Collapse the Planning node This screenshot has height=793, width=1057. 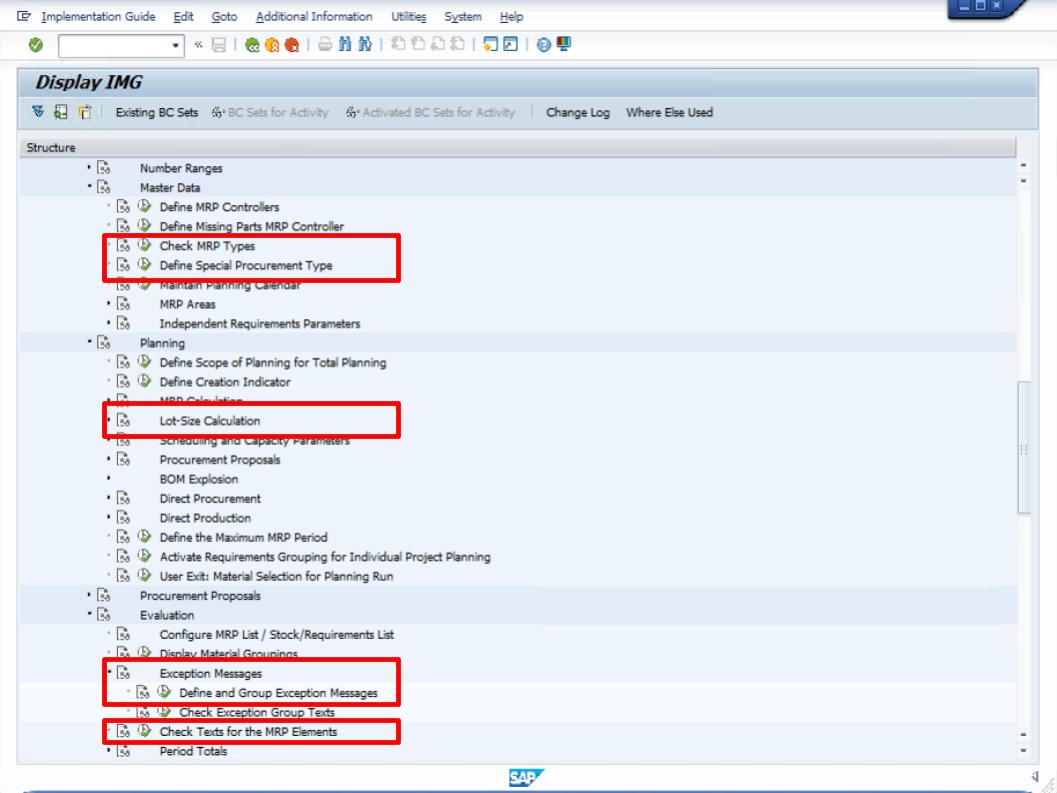89,342
